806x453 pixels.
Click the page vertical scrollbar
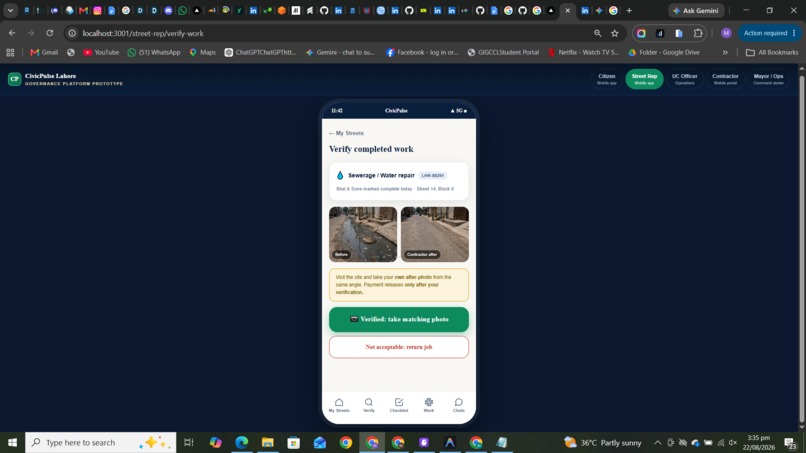coord(801,247)
